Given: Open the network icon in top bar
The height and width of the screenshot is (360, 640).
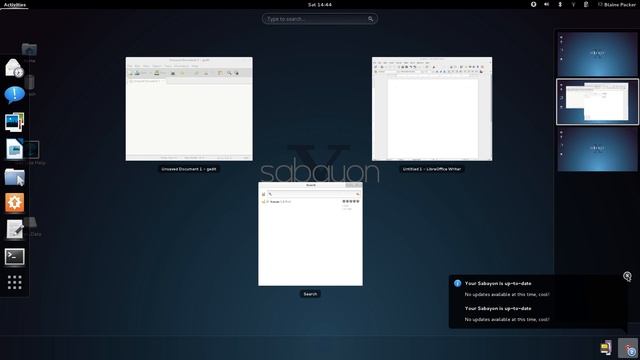Looking at the screenshot, I should (x=573, y=4).
